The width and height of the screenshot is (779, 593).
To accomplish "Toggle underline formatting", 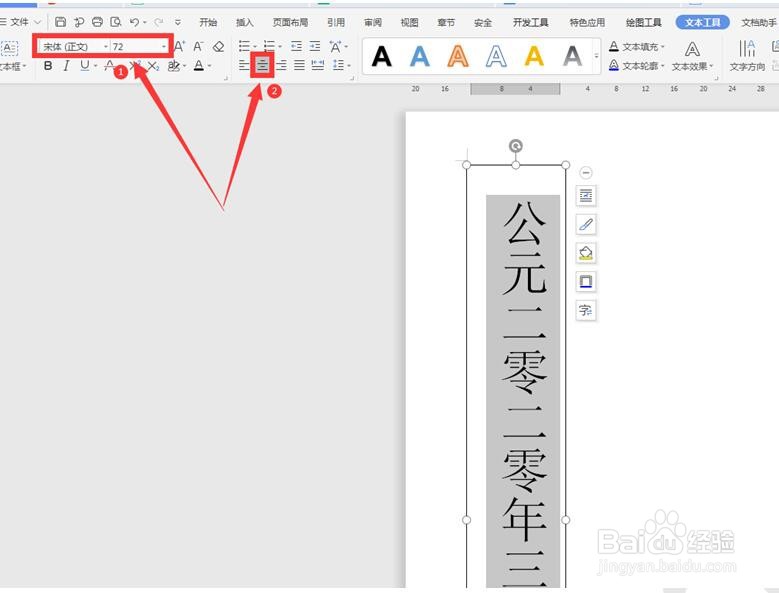I will 85,66.
